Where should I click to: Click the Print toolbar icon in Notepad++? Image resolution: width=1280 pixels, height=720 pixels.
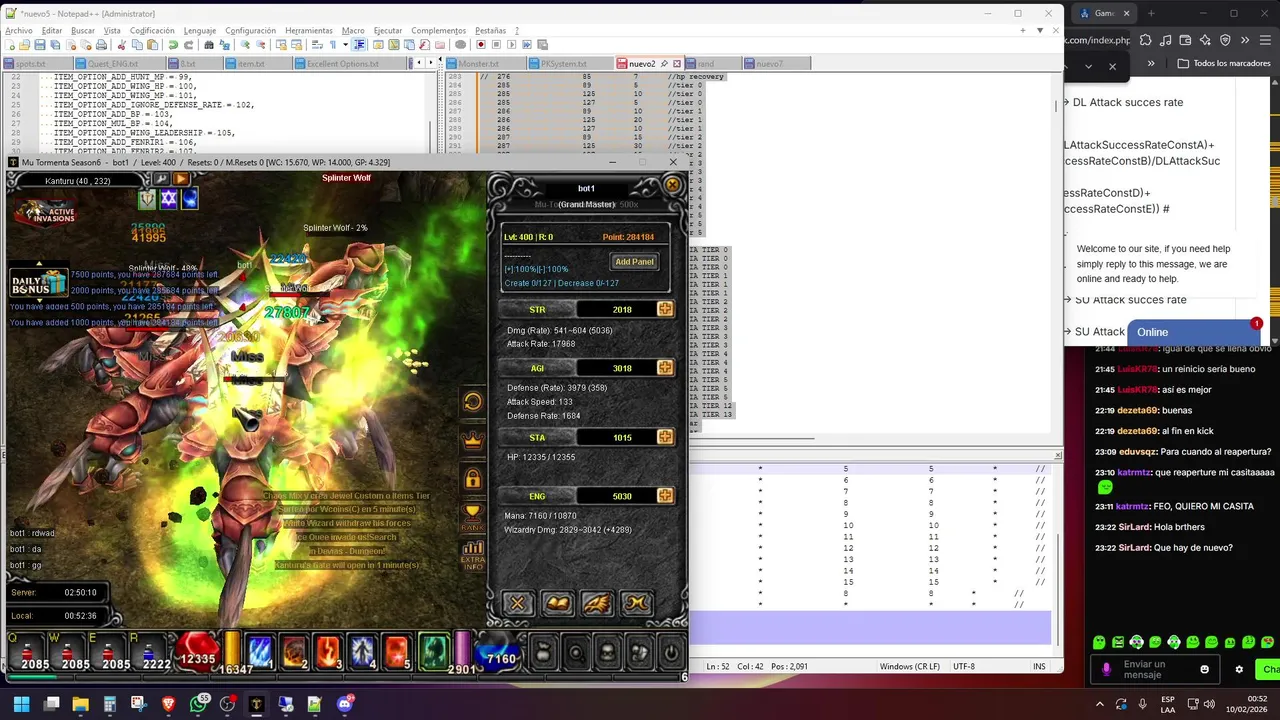coord(101,44)
